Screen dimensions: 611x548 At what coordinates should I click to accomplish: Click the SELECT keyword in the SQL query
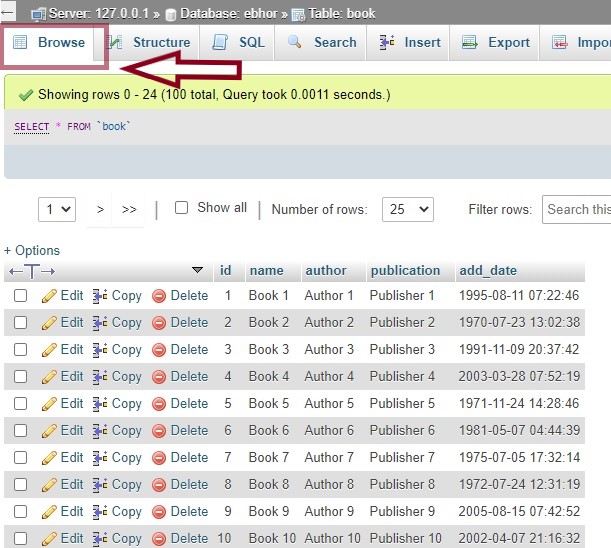point(32,127)
